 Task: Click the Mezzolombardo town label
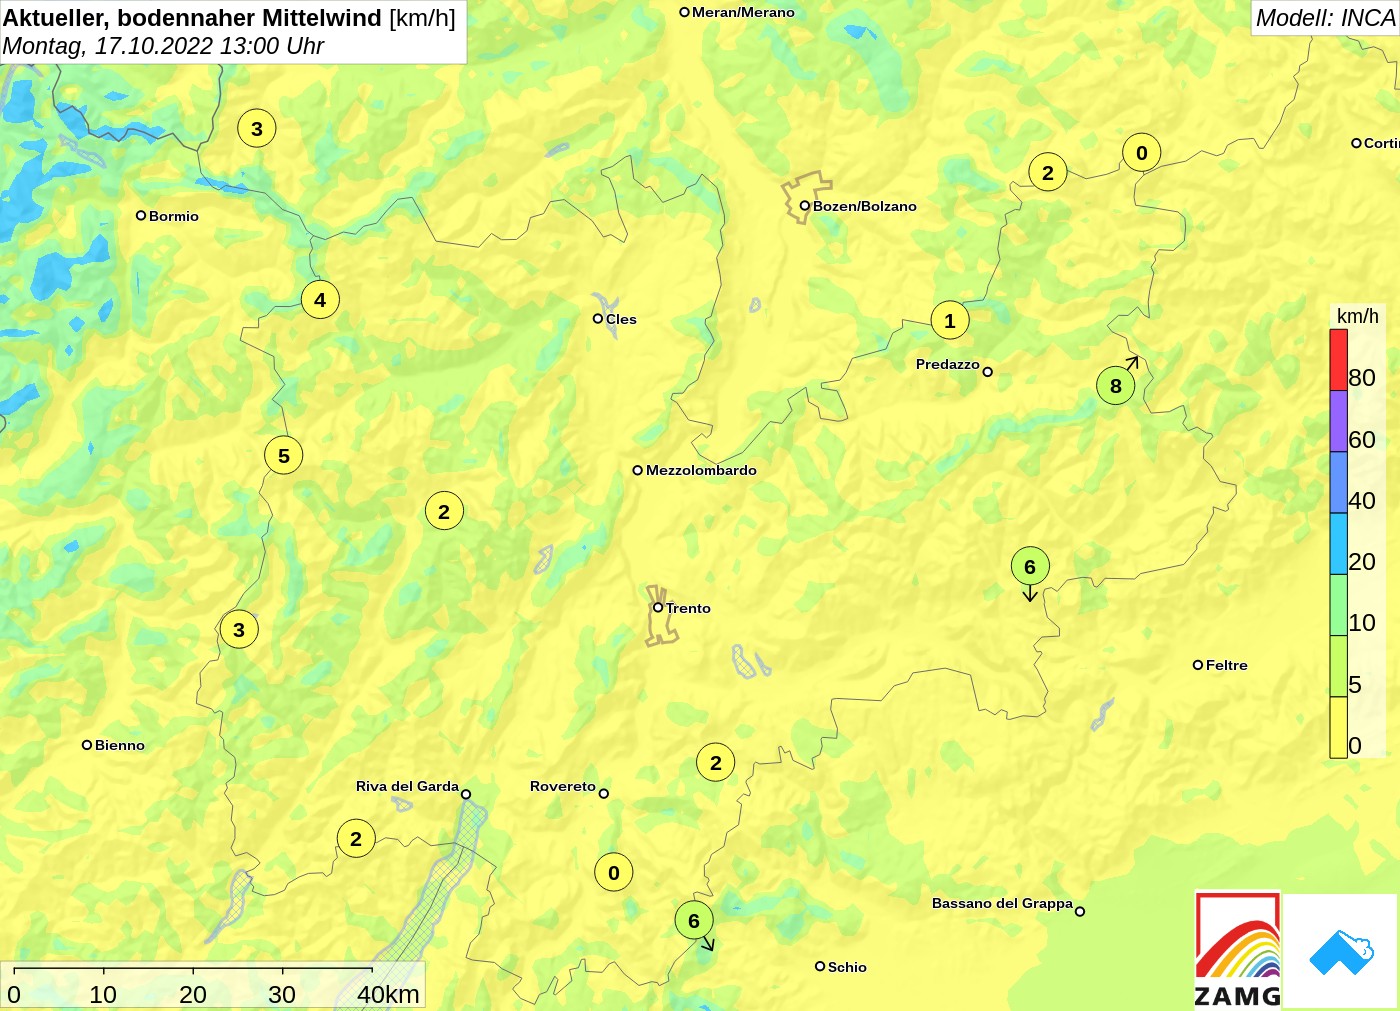(x=701, y=470)
